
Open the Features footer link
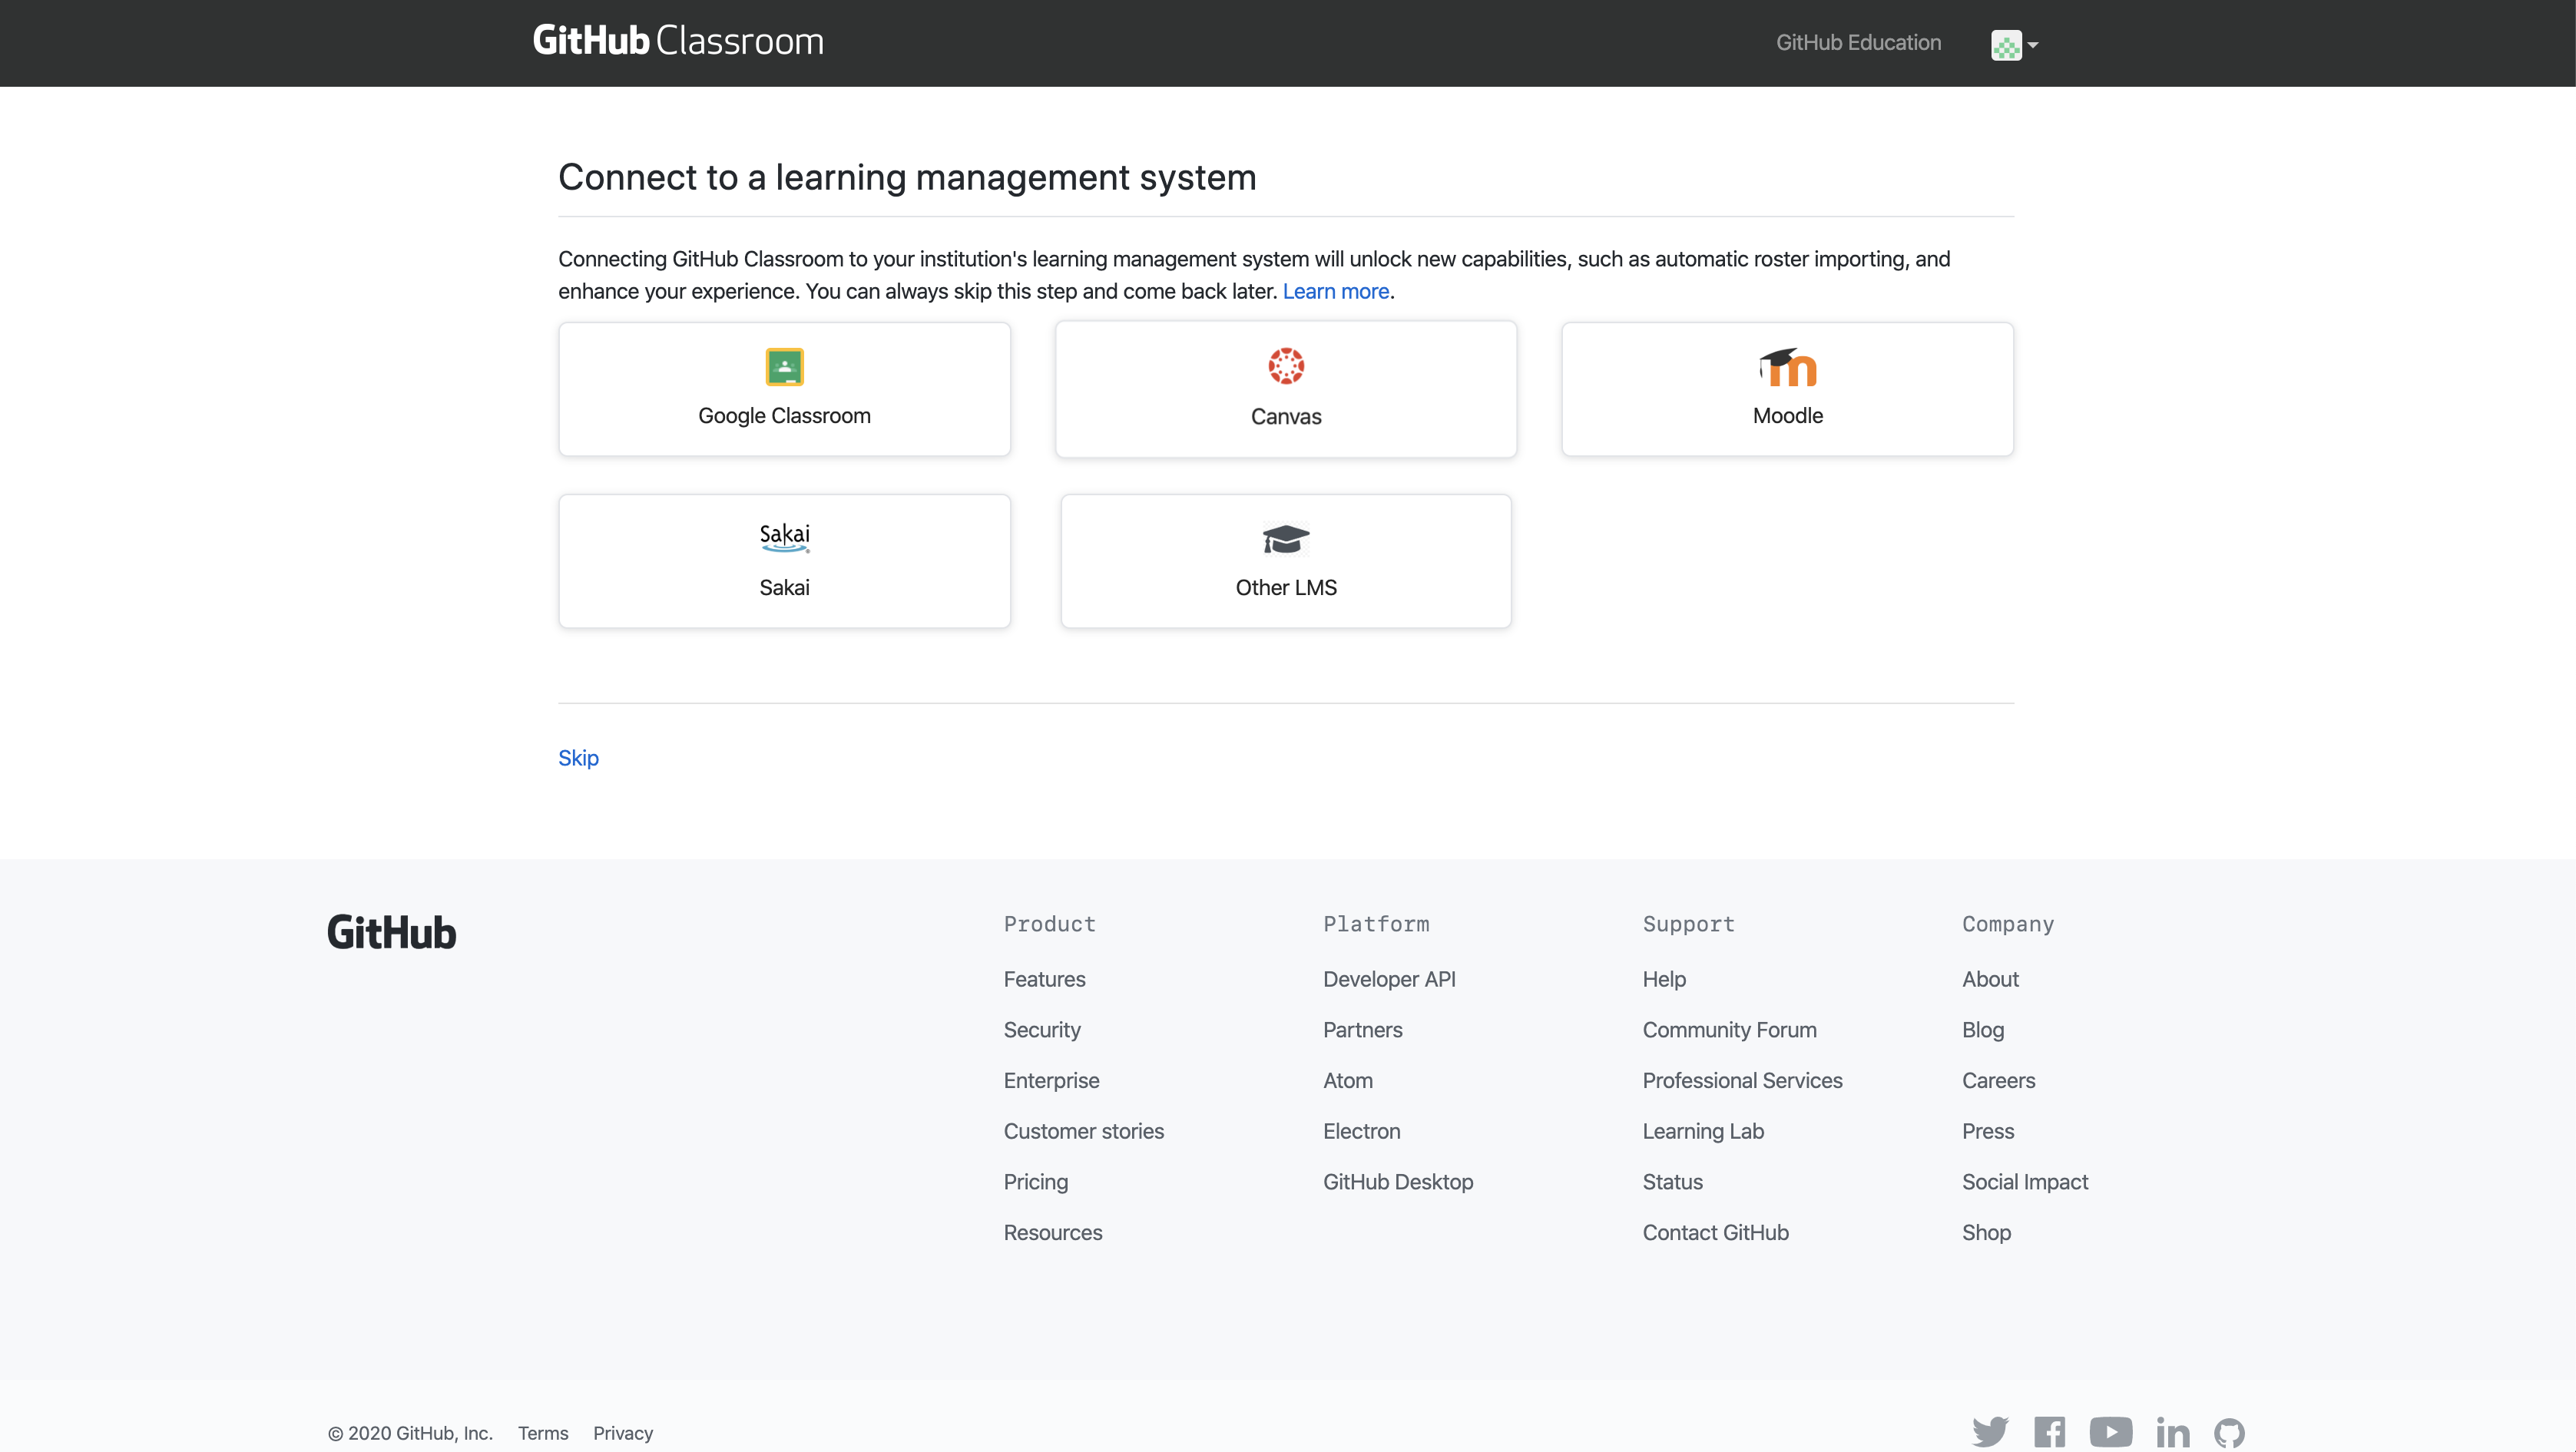pos(1044,979)
